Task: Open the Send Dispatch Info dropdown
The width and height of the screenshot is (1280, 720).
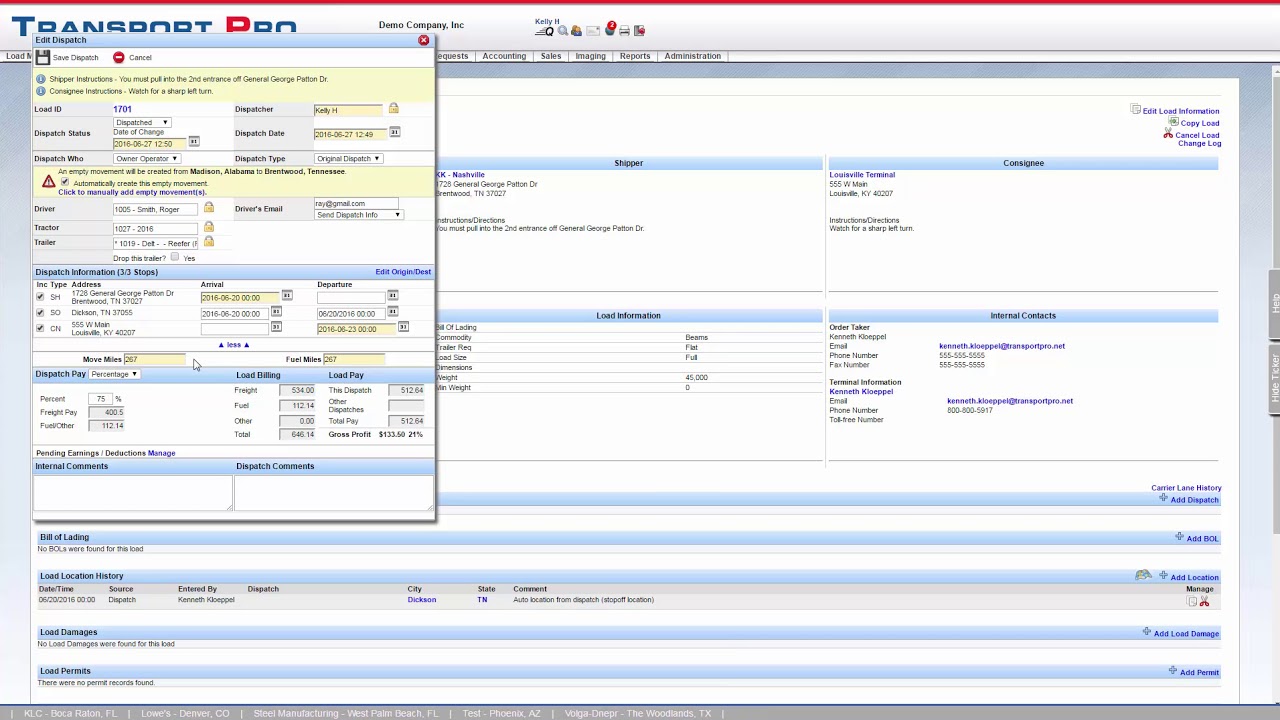Action: 358,215
